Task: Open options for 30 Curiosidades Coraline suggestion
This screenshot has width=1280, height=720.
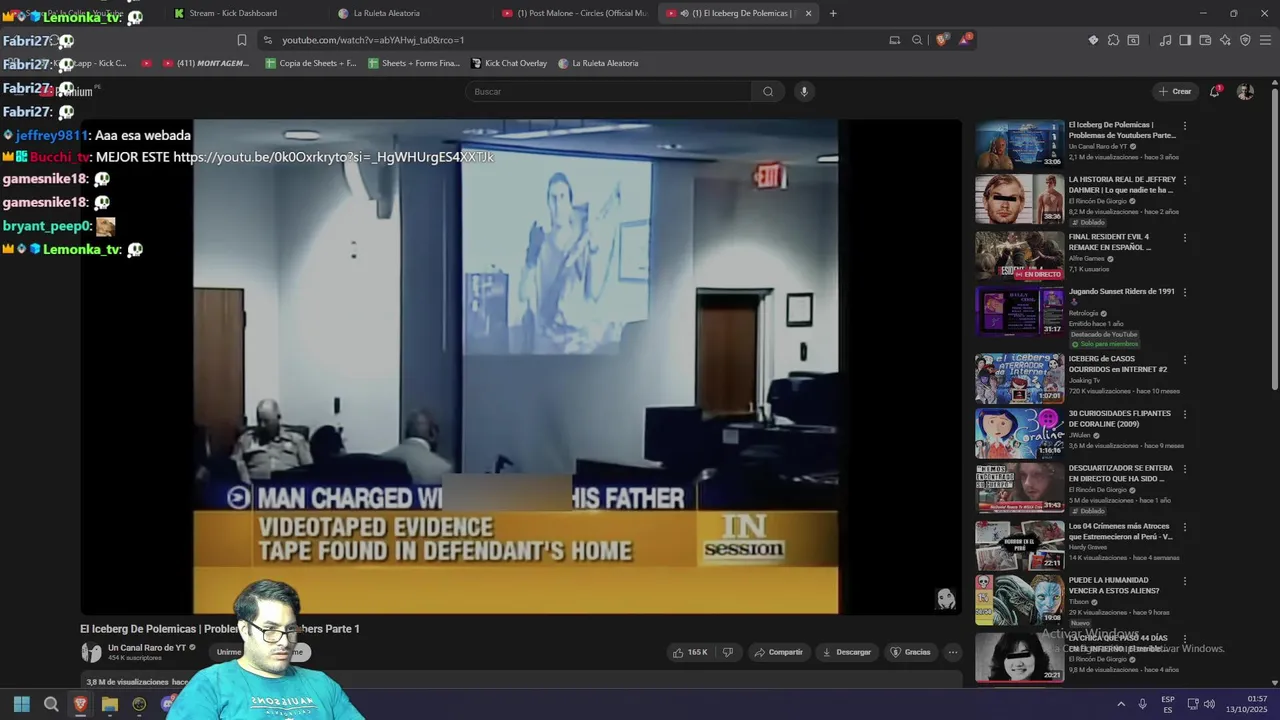Action: click(1185, 414)
